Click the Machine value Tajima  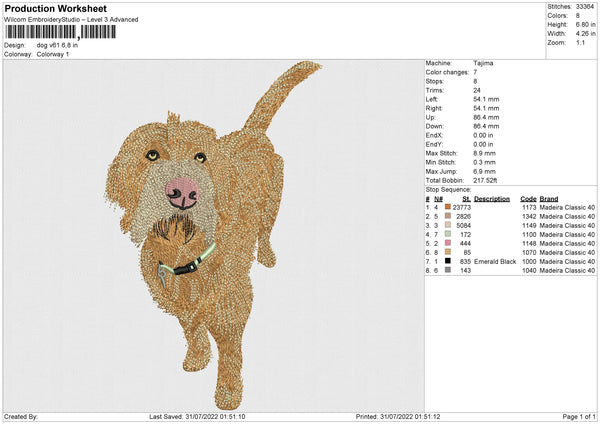coord(484,63)
